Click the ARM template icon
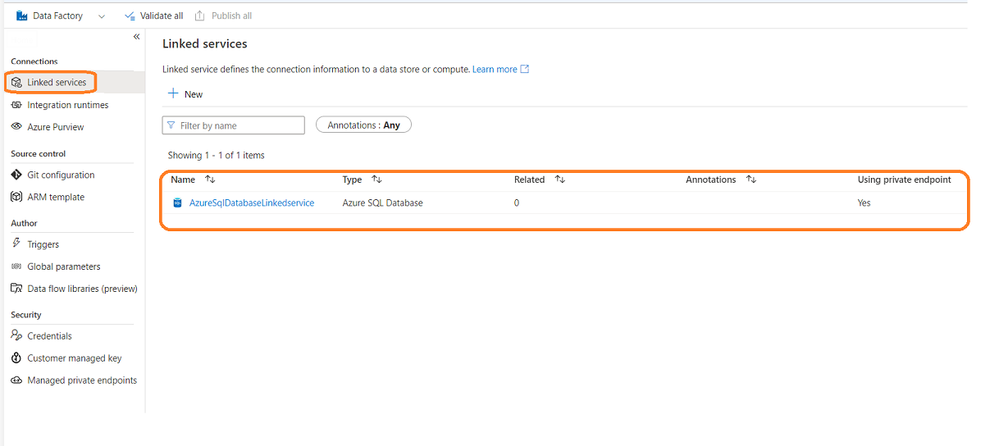 pos(17,197)
